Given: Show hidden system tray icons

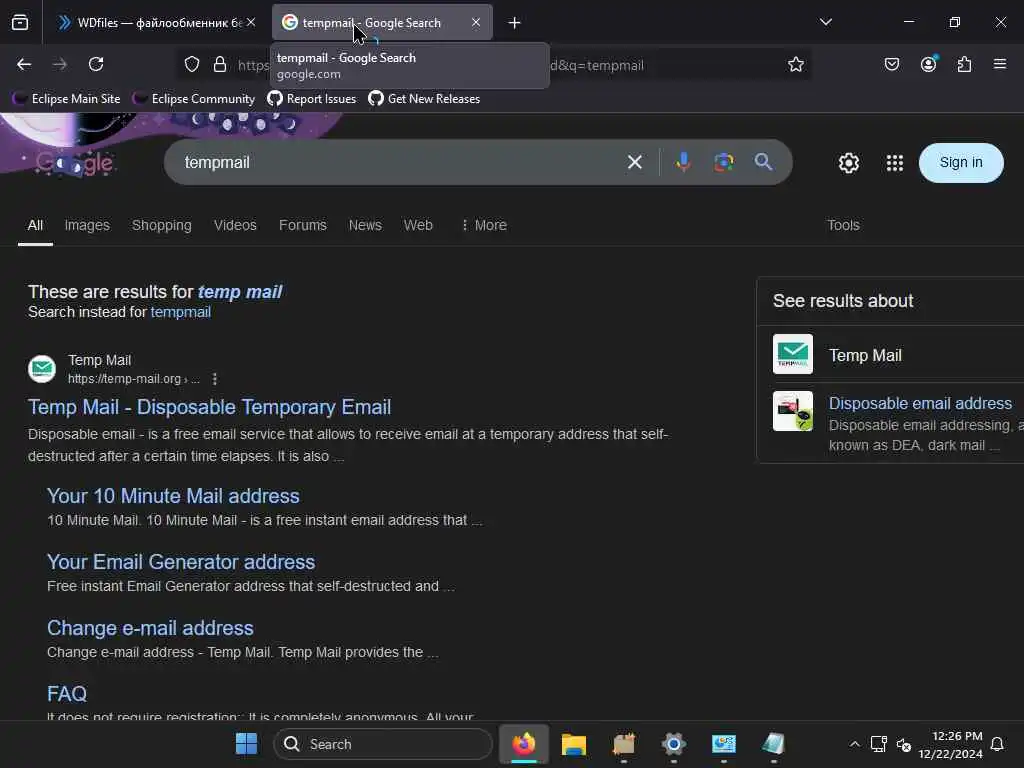Looking at the screenshot, I should tap(854, 744).
